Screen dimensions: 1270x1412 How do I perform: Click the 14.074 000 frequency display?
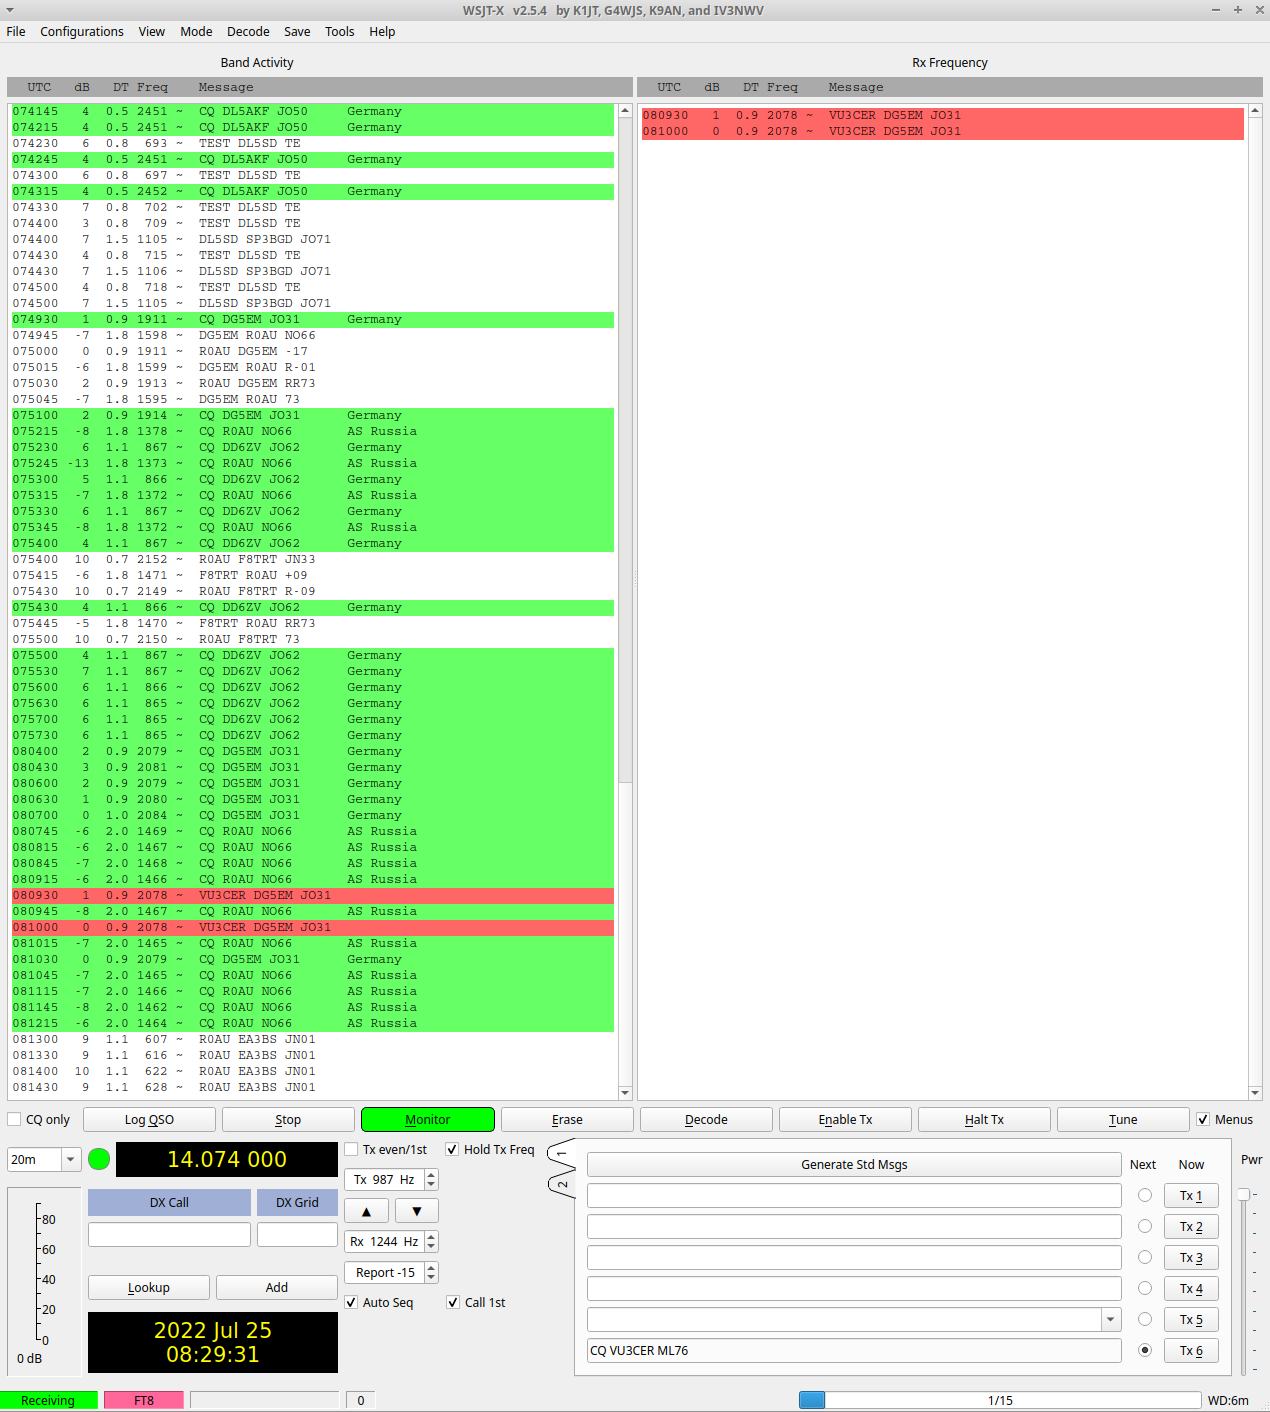(227, 1159)
